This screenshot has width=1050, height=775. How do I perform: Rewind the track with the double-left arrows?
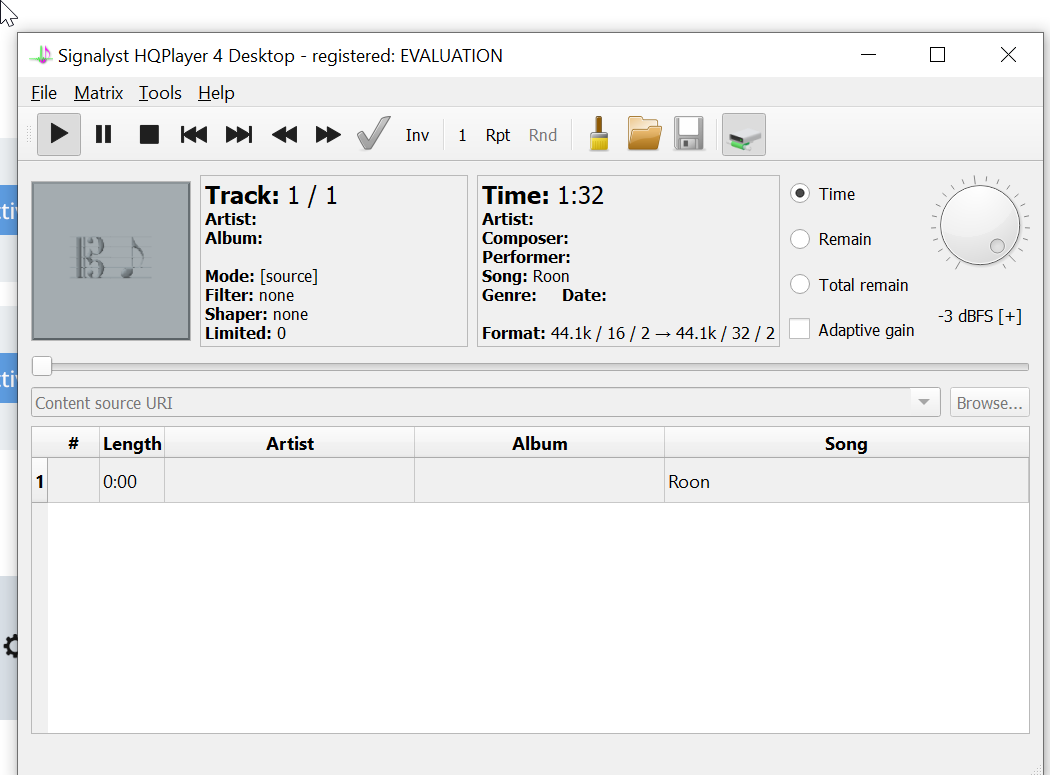pos(284,135)
